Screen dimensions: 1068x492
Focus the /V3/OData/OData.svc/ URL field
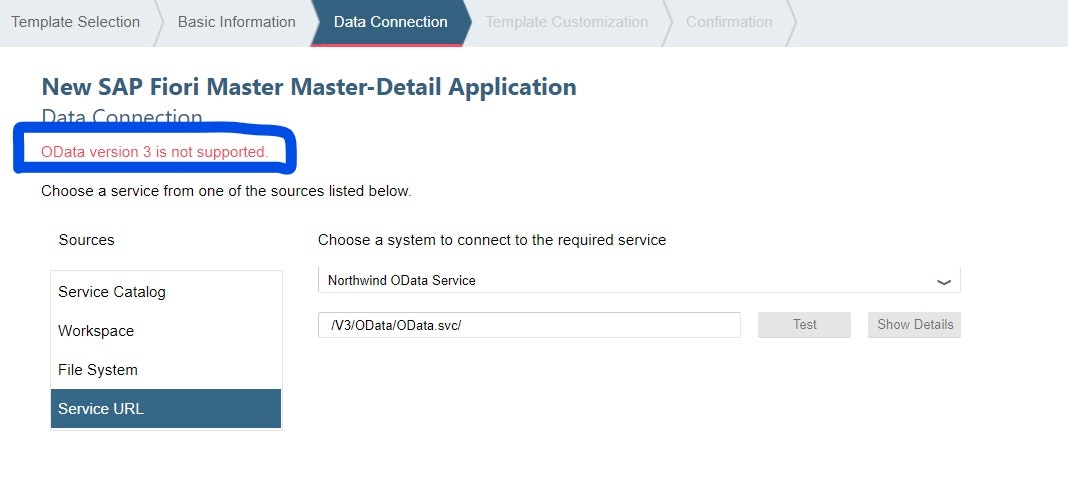click(x=529, y=325)
